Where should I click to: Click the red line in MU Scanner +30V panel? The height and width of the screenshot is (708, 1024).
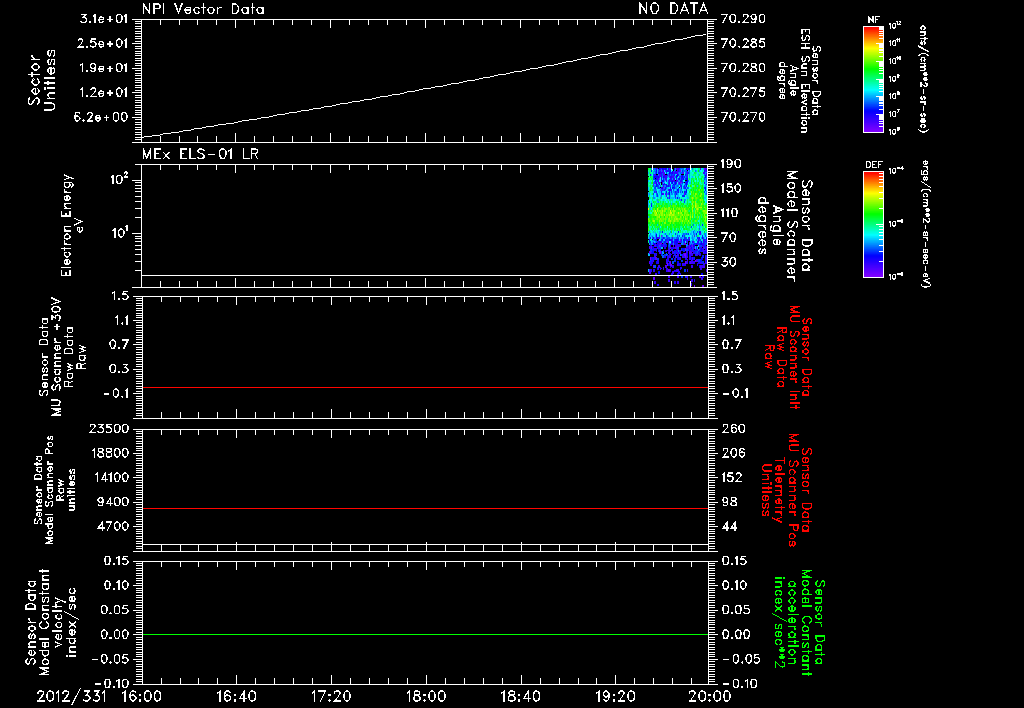(424, 387)
